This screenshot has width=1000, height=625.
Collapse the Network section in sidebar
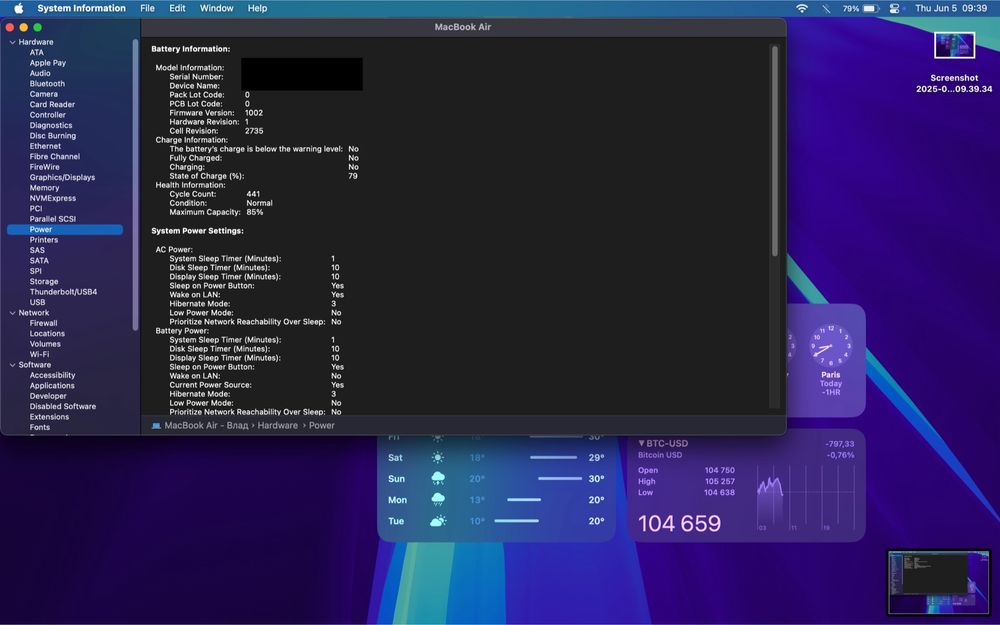pyautogui.click(x=12, y=313)
